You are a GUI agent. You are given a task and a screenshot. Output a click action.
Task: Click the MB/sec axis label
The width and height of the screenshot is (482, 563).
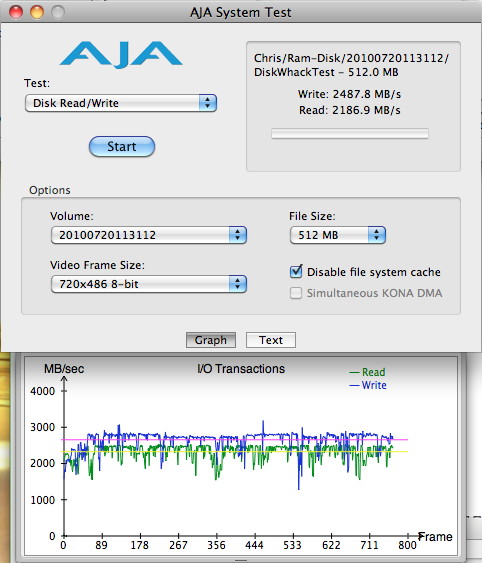(64, 369)
